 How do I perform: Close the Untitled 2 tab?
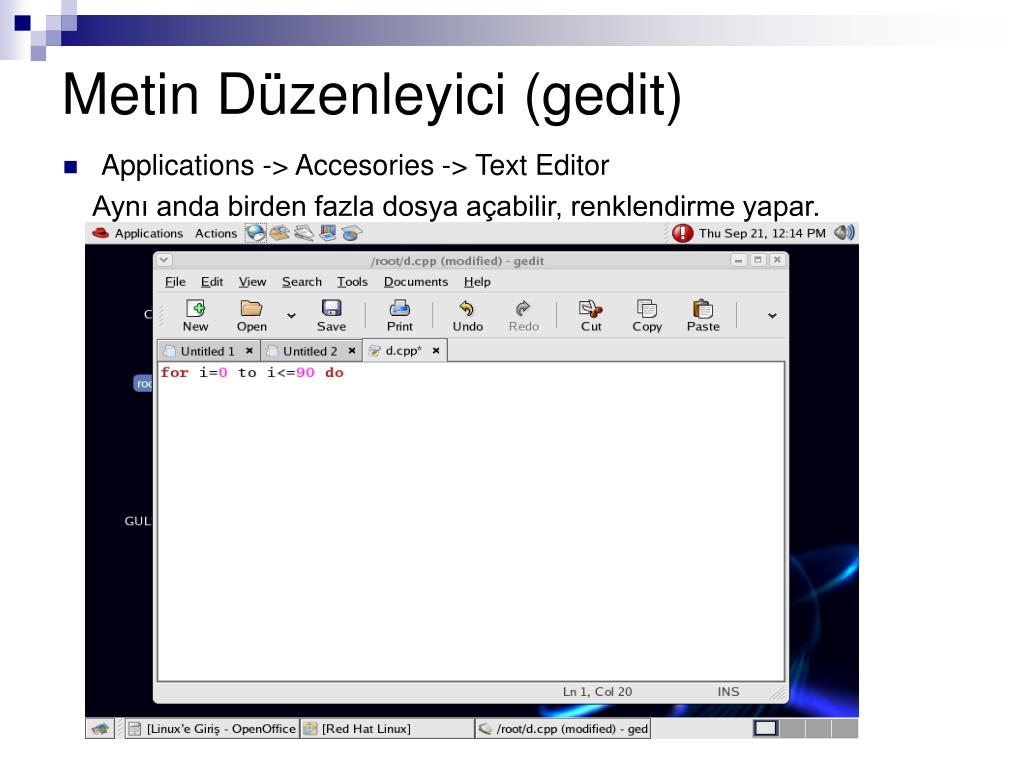pos(351,351)
